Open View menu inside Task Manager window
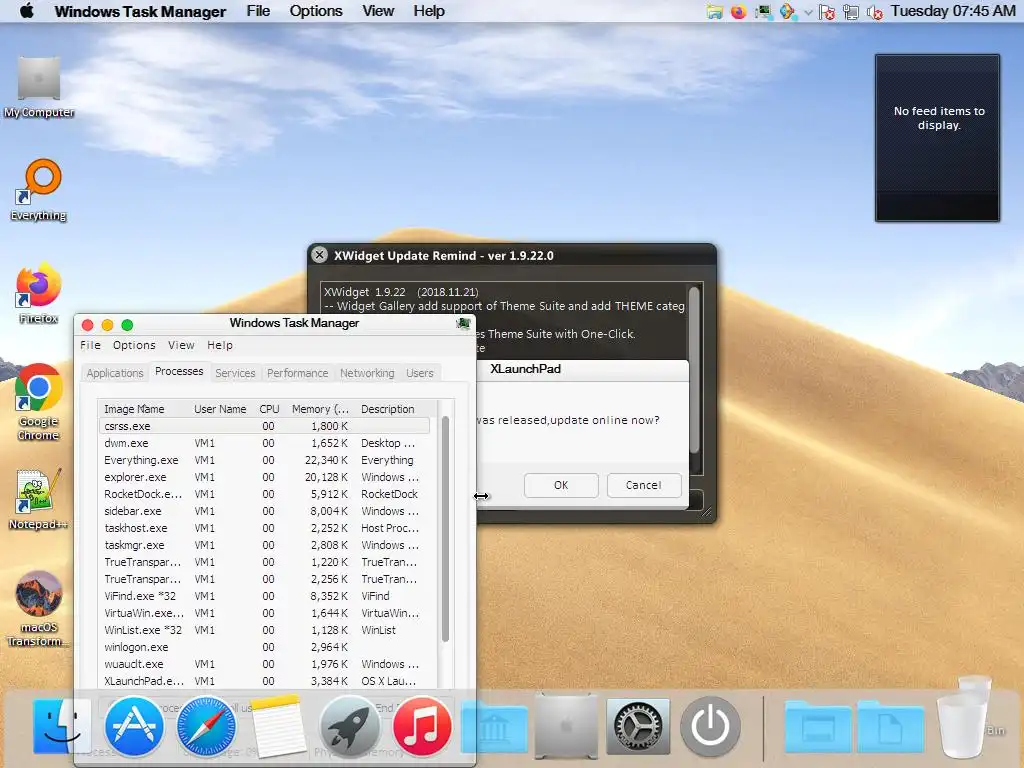 tap(181, 345)
